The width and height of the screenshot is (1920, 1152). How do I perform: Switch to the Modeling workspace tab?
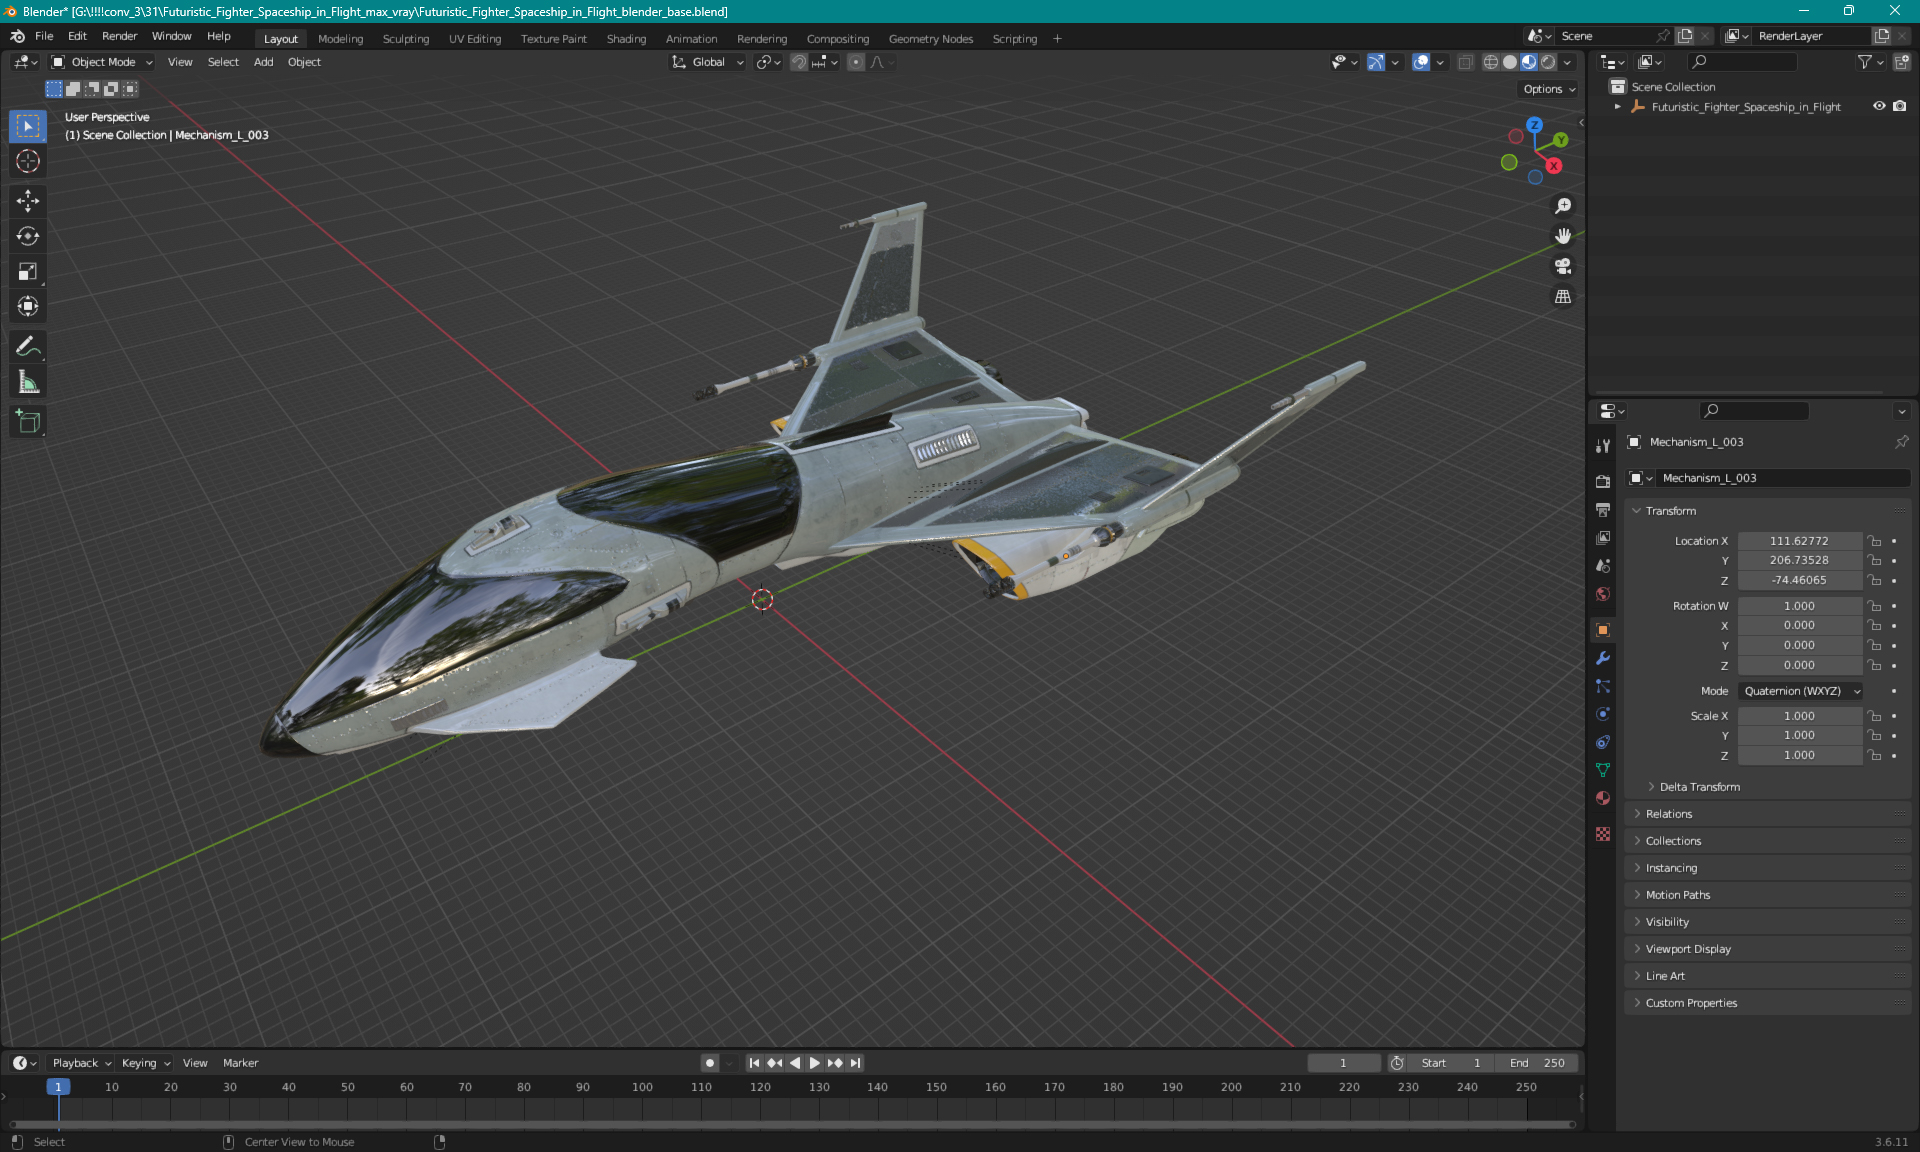[x=340, y=37]
